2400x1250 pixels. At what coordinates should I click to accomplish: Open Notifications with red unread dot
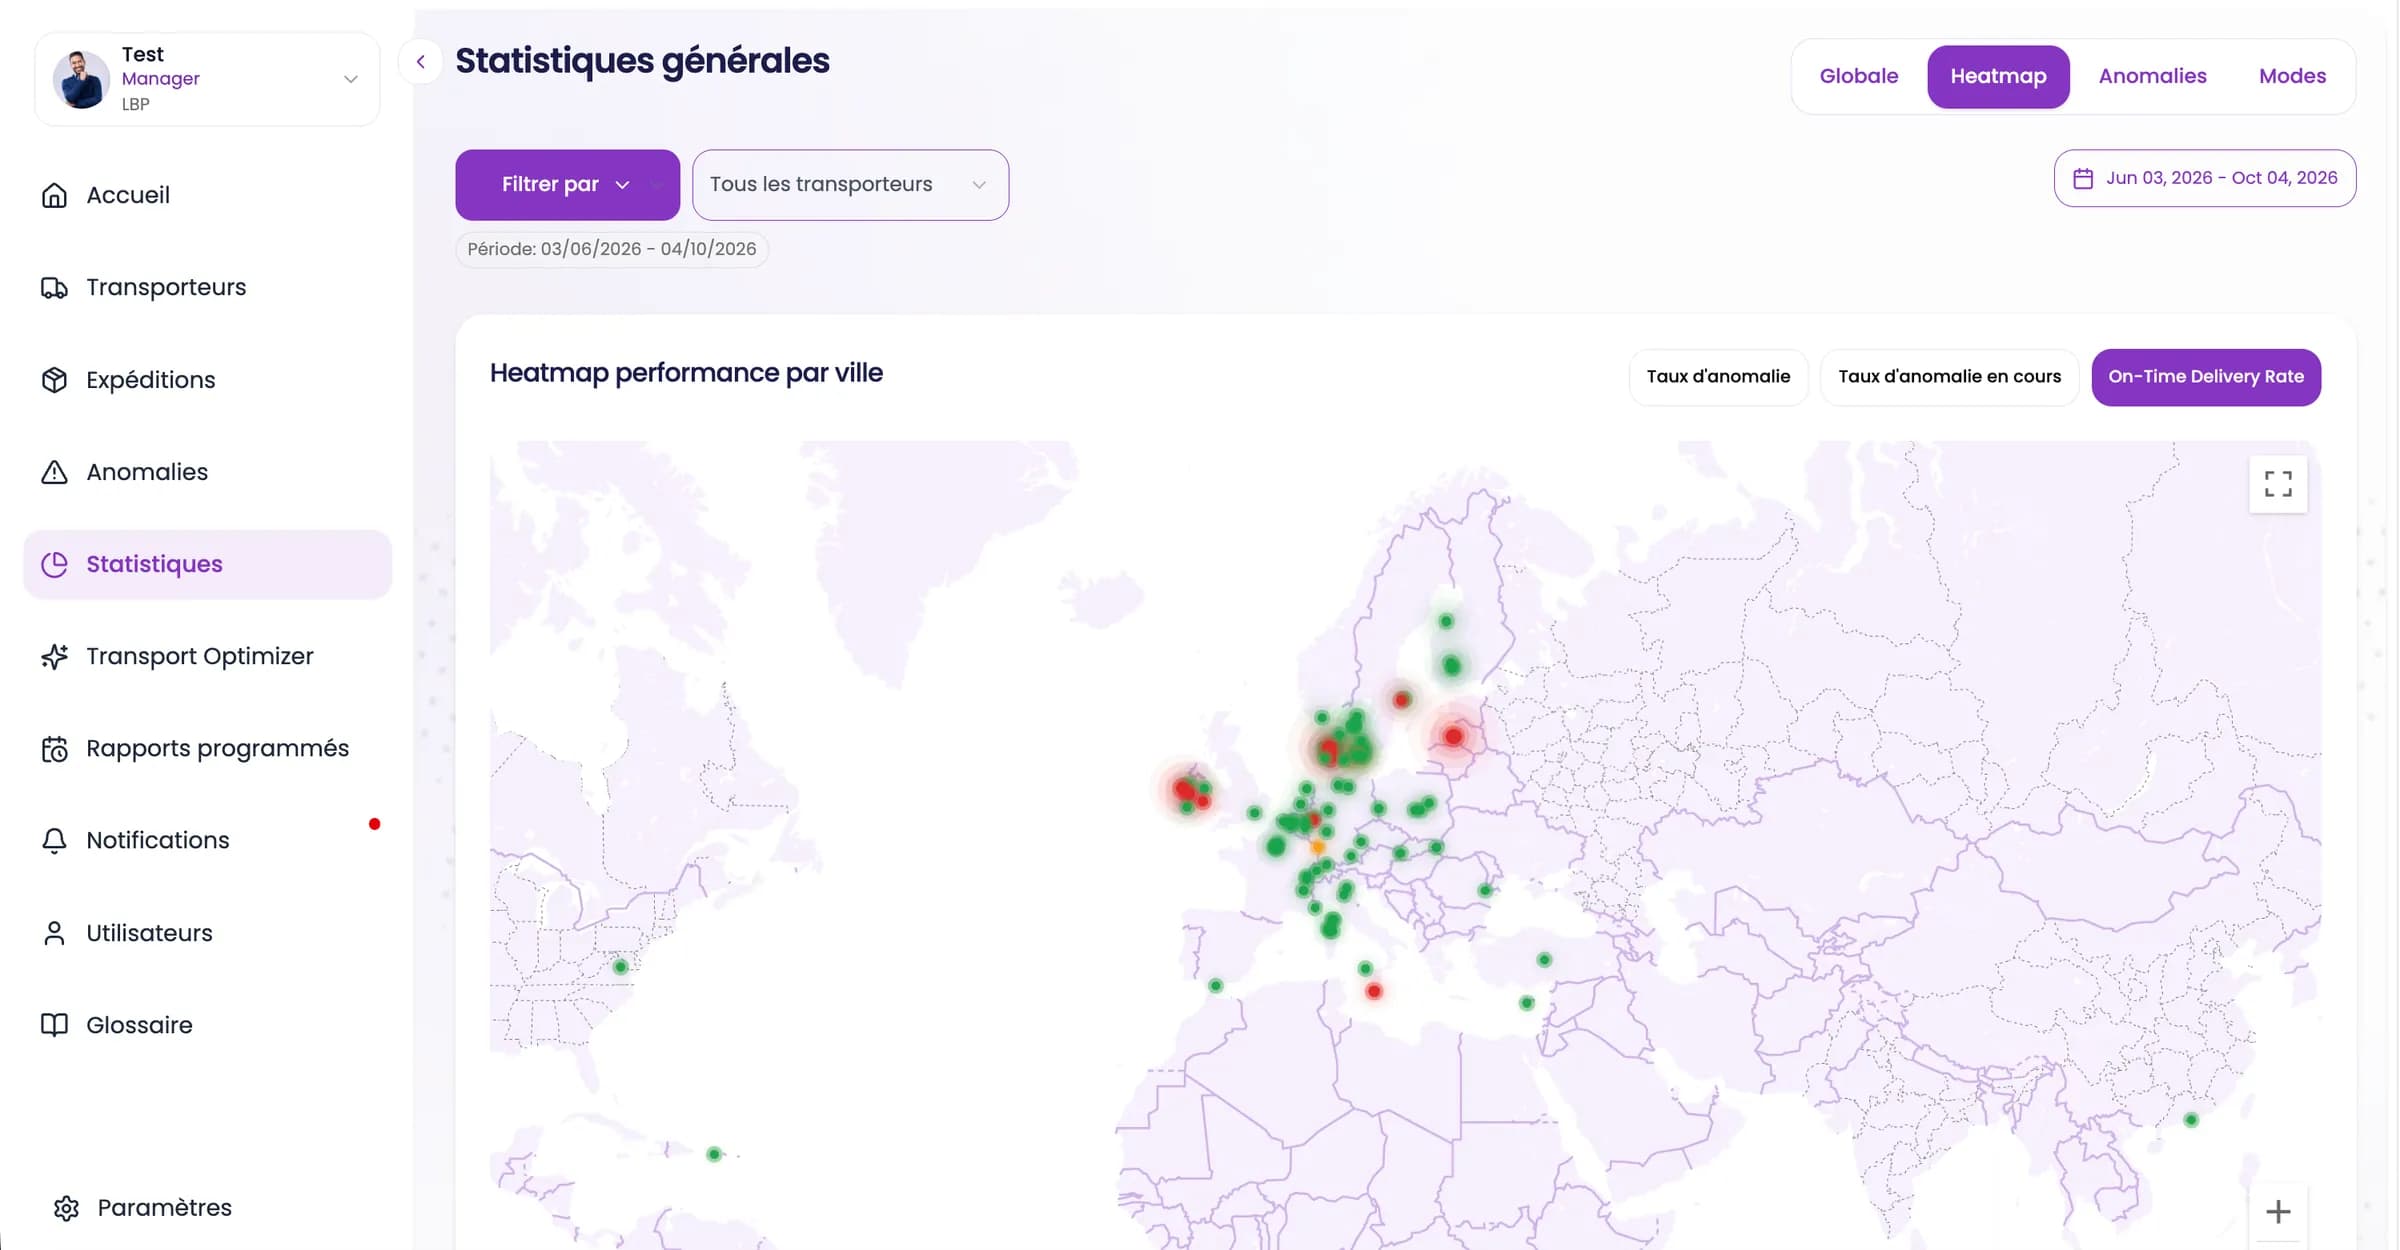207,841
